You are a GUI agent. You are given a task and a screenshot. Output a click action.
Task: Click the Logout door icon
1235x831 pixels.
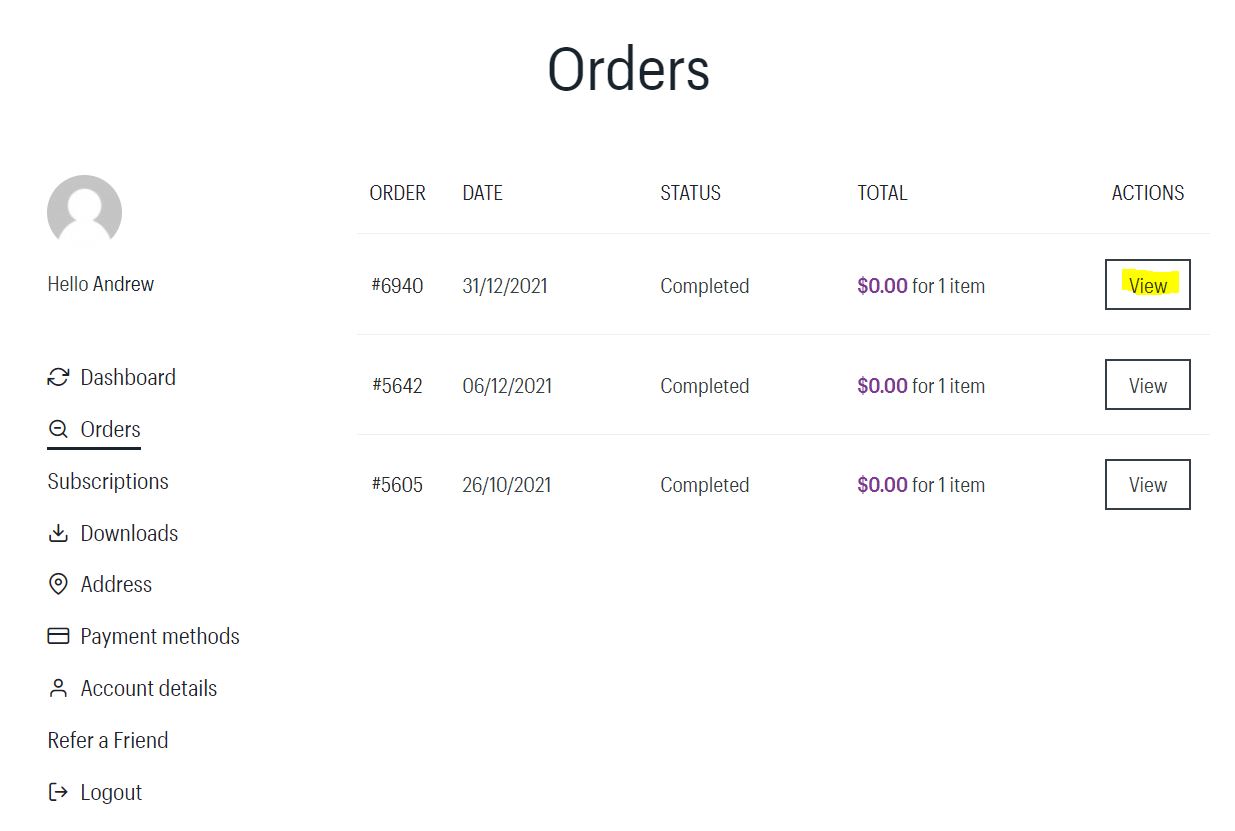pyautogui.click(x=58, y=792)
